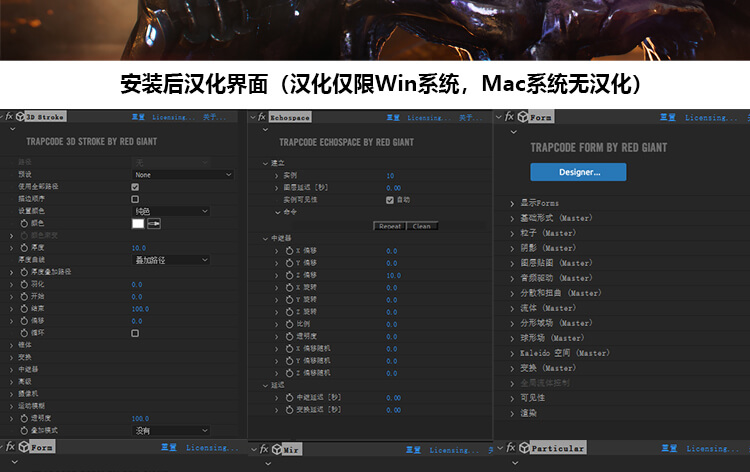This screenshot has width=750, height=472.
Task: Expand 粒子 (Master) group in Form
Action: (512, 233)
